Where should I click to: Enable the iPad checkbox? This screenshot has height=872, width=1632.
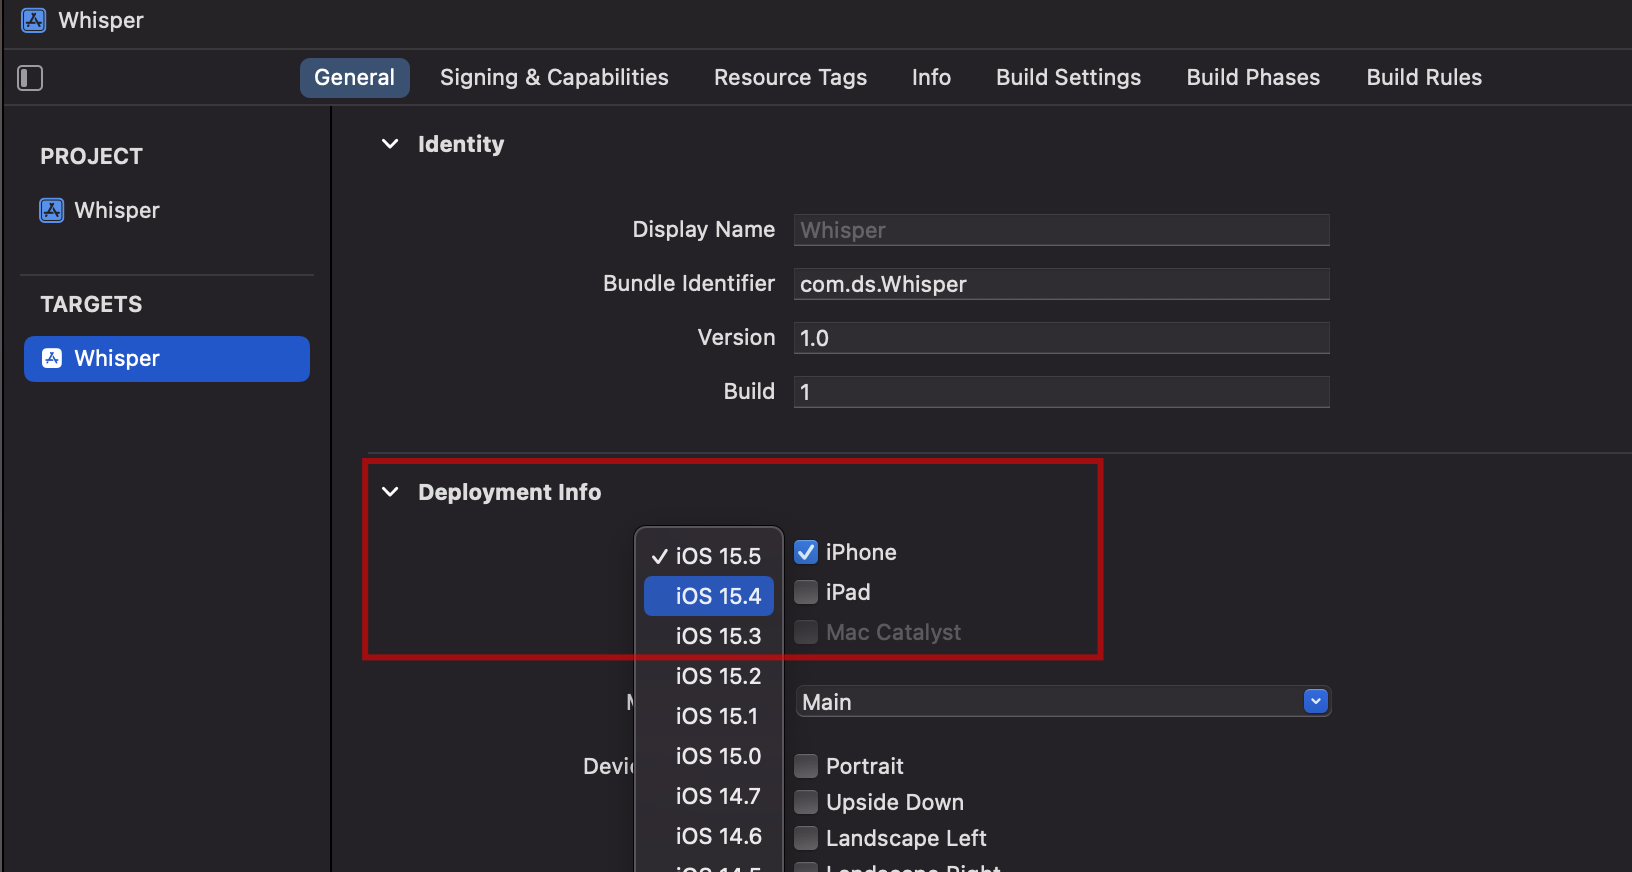(x=806, y=592)
